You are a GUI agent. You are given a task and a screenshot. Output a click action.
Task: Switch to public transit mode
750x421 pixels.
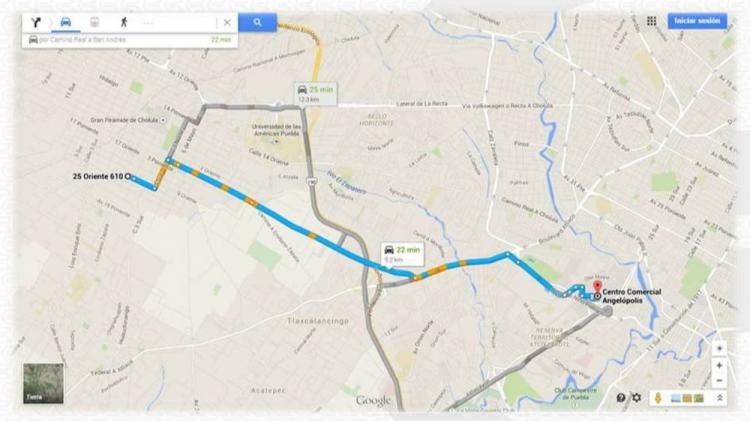(95, 22)
